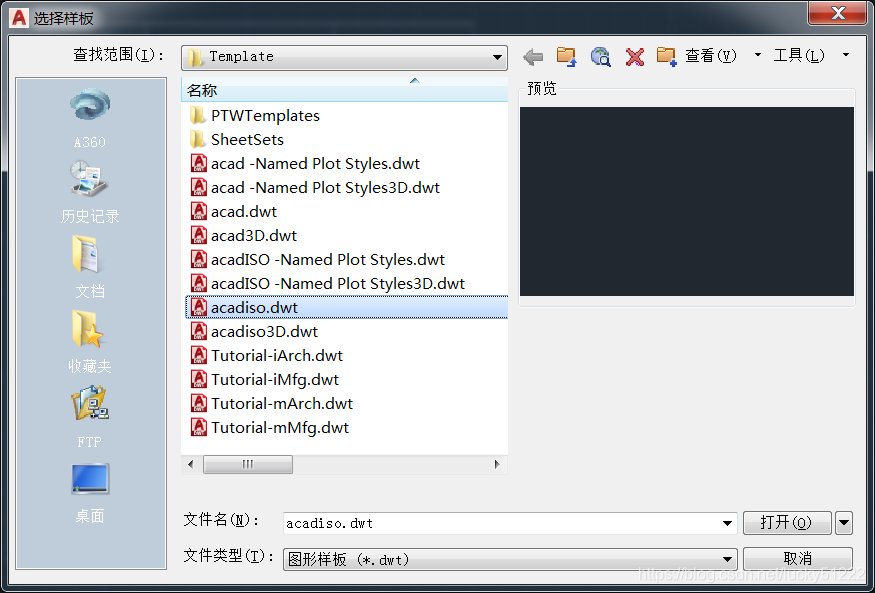Click the dwt icon of acad.dwt
The height and width of the screenshot is (593, 875).
coord(199,211)
